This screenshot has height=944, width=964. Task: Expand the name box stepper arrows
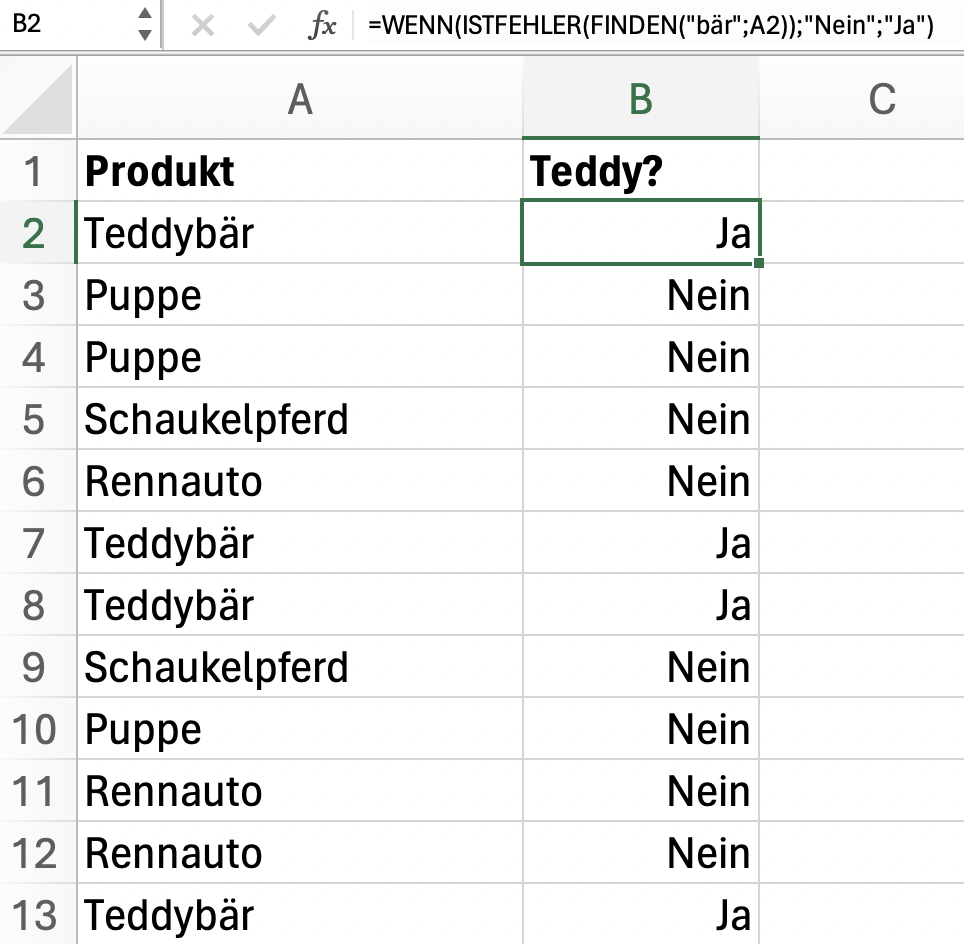[x=145, y=25]
